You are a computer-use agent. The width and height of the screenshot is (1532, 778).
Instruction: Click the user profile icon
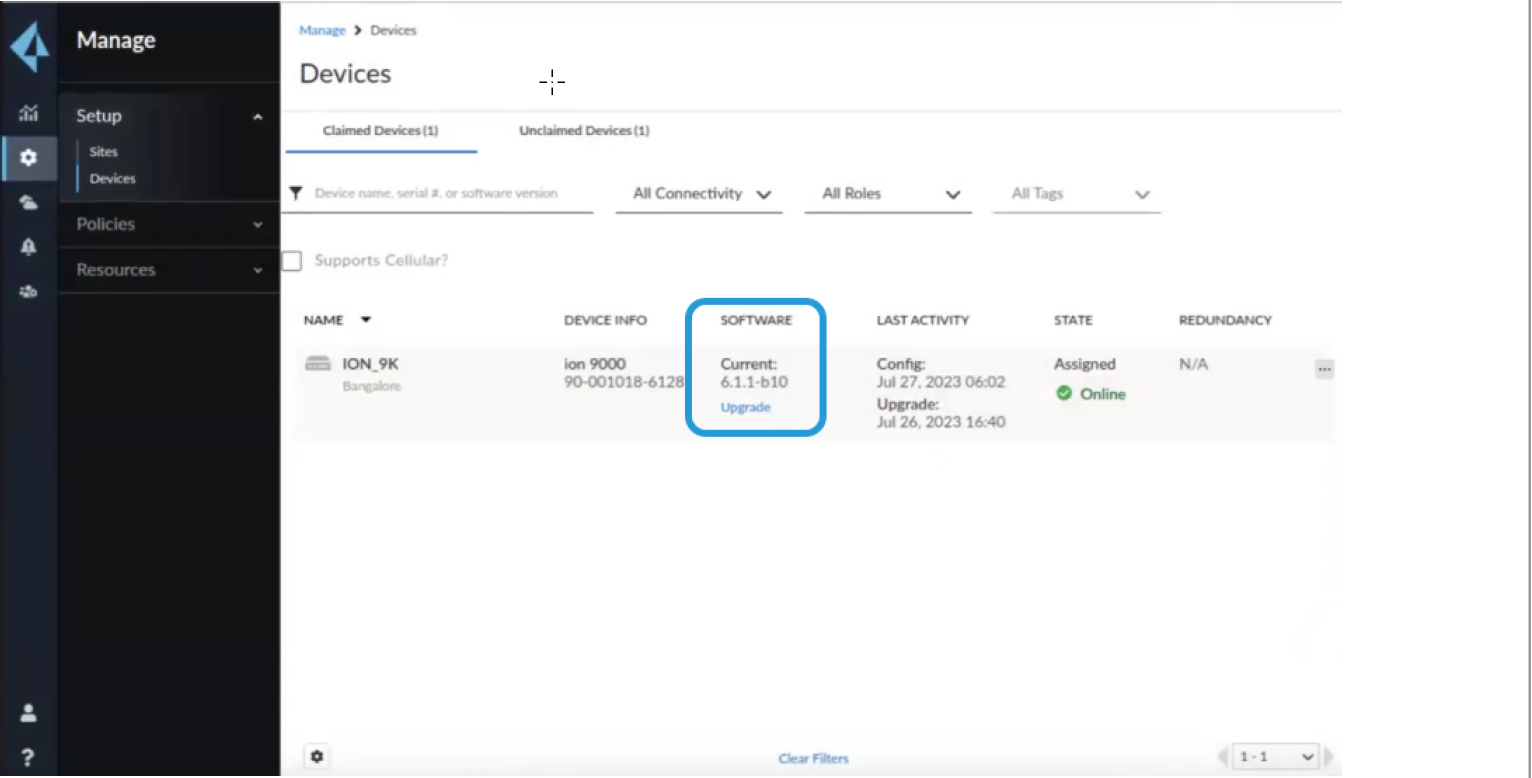[x=28, y=713]
